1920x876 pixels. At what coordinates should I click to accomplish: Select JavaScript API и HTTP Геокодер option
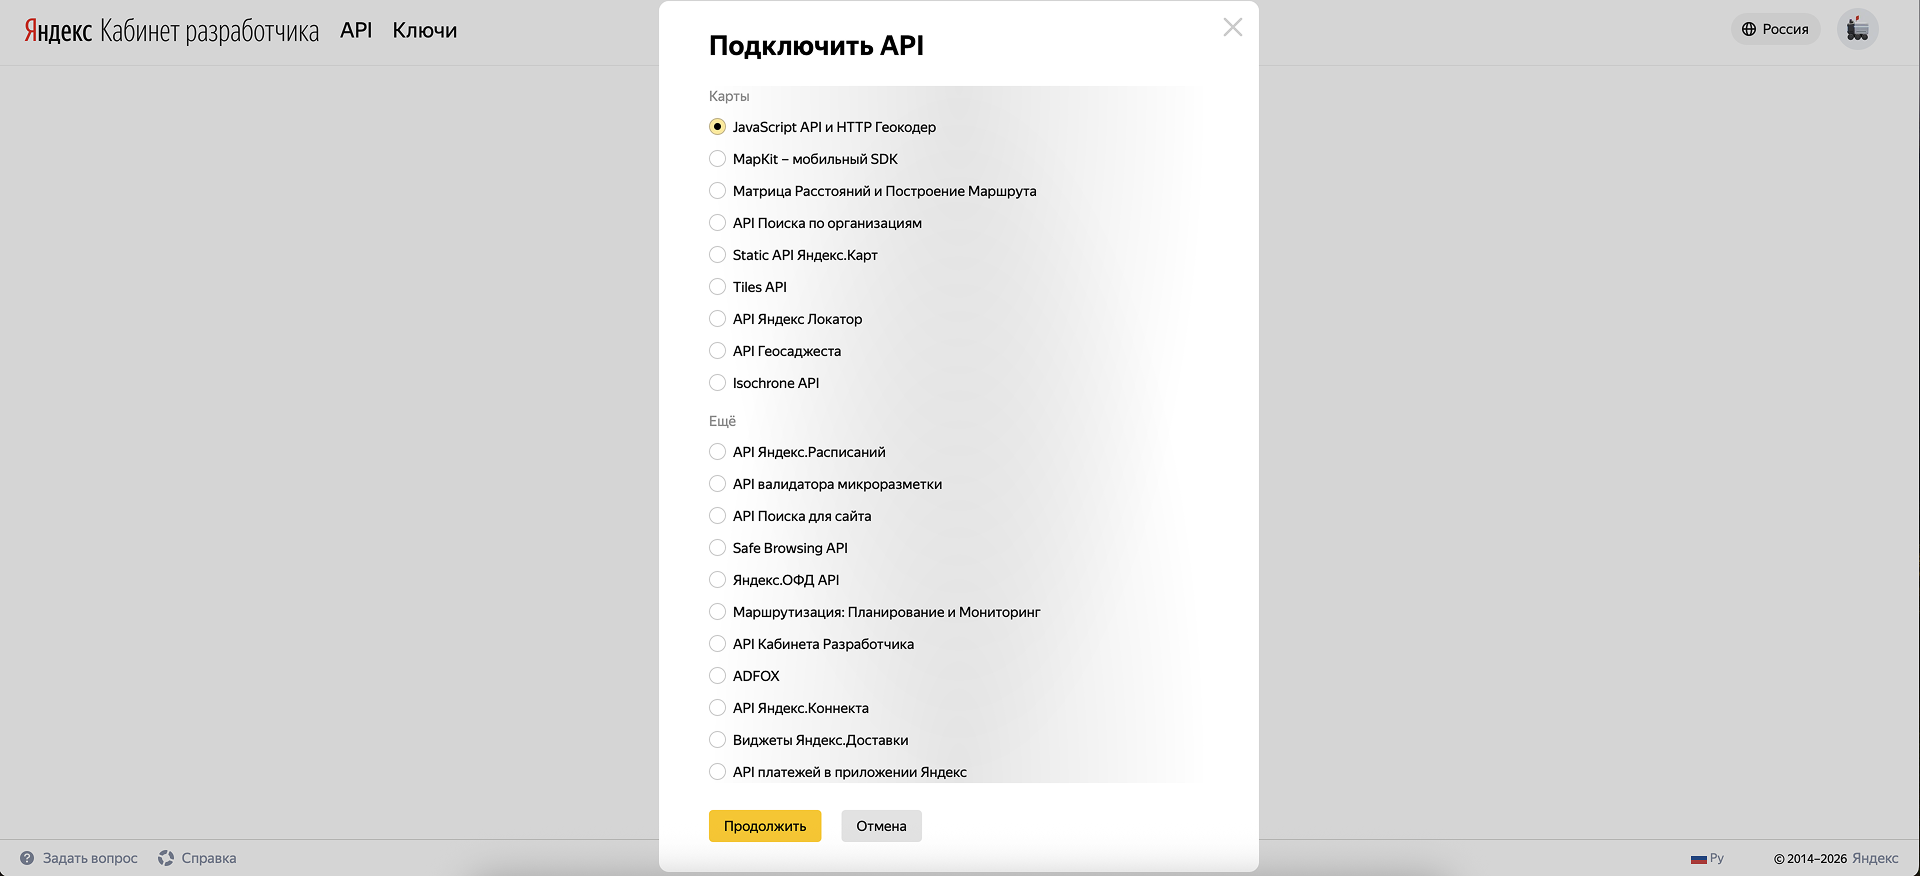pos(717,127)
